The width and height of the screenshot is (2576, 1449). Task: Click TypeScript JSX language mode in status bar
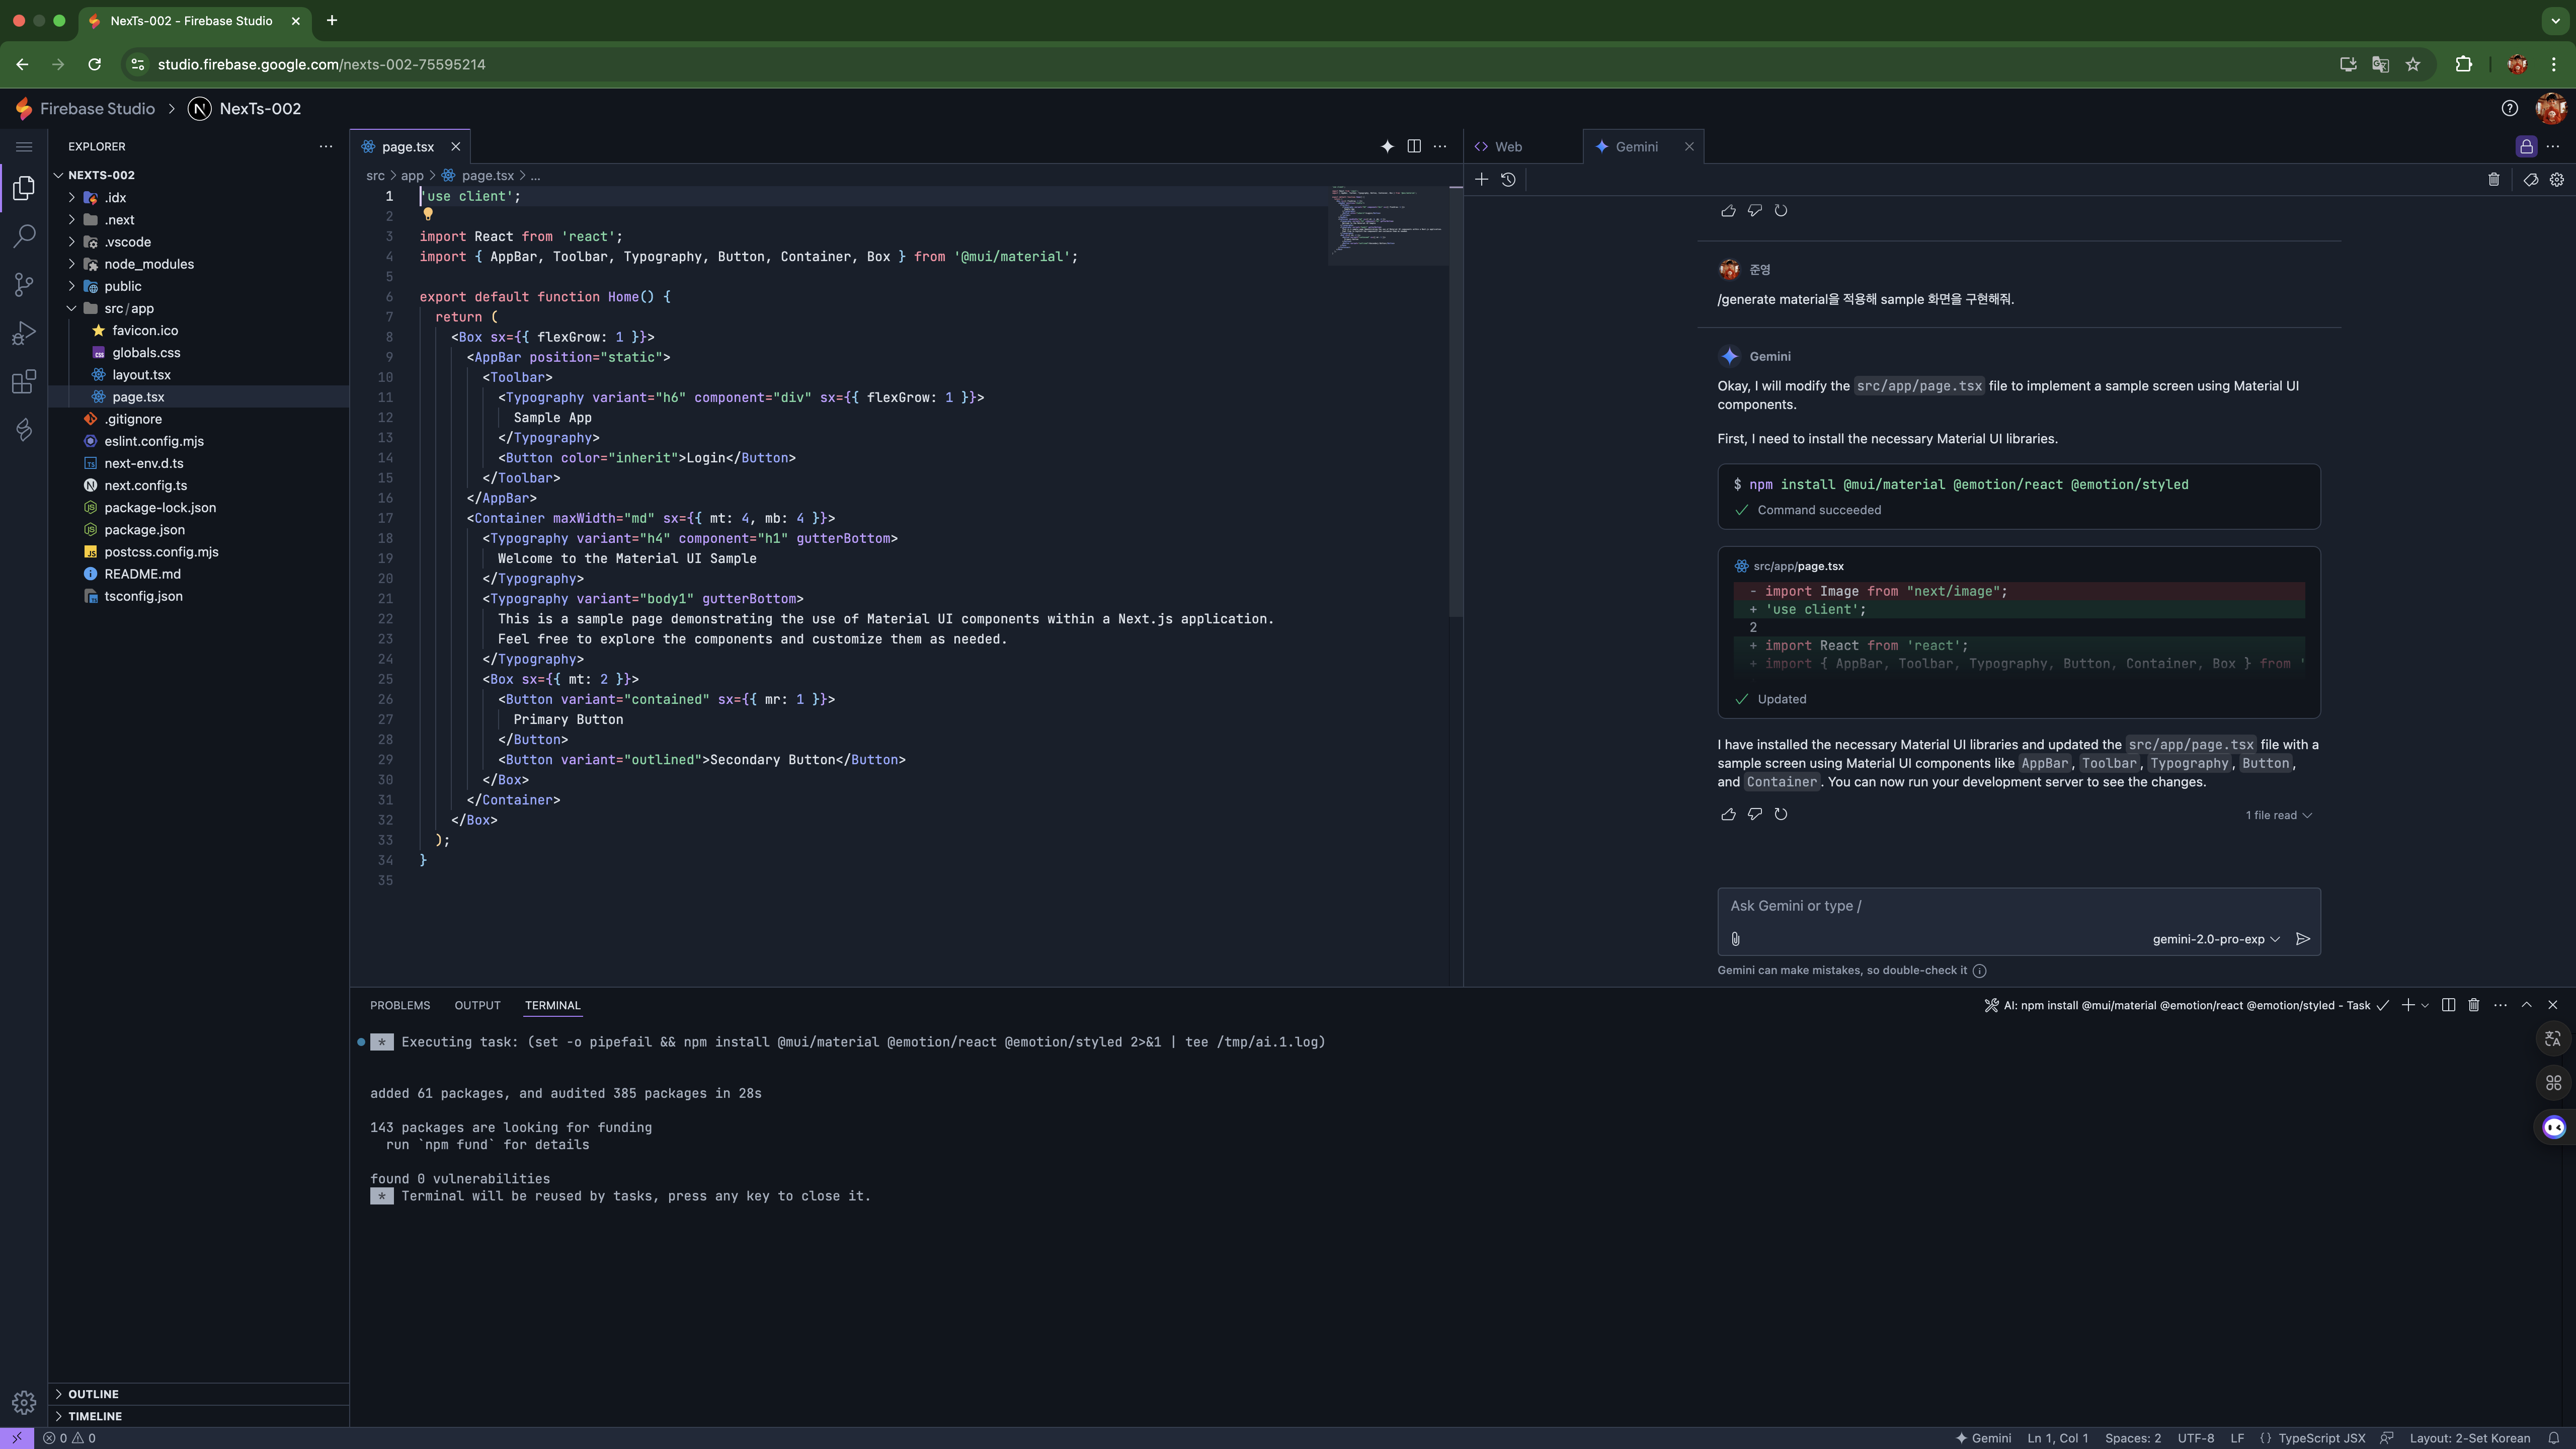2321,1438
